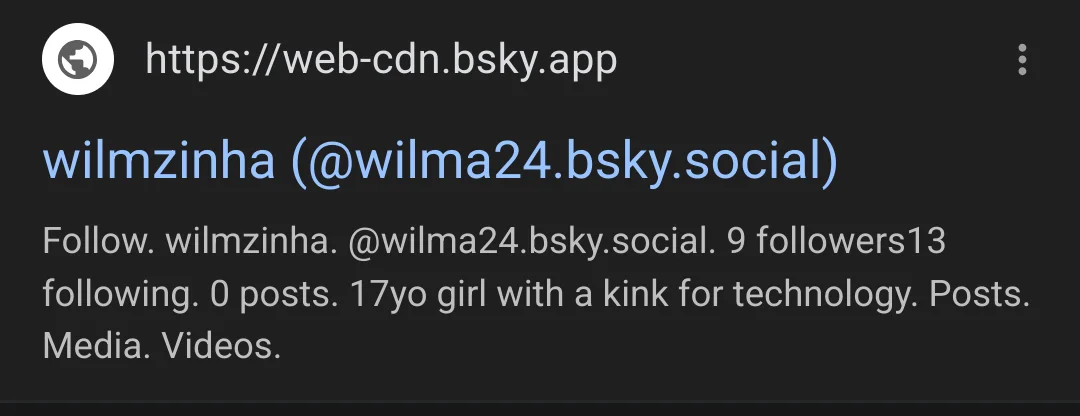Click the https://web-cdn.bsky.app site URL
Image resolution: width=1080 pixels, height=416 pixels.
point(381,61)
